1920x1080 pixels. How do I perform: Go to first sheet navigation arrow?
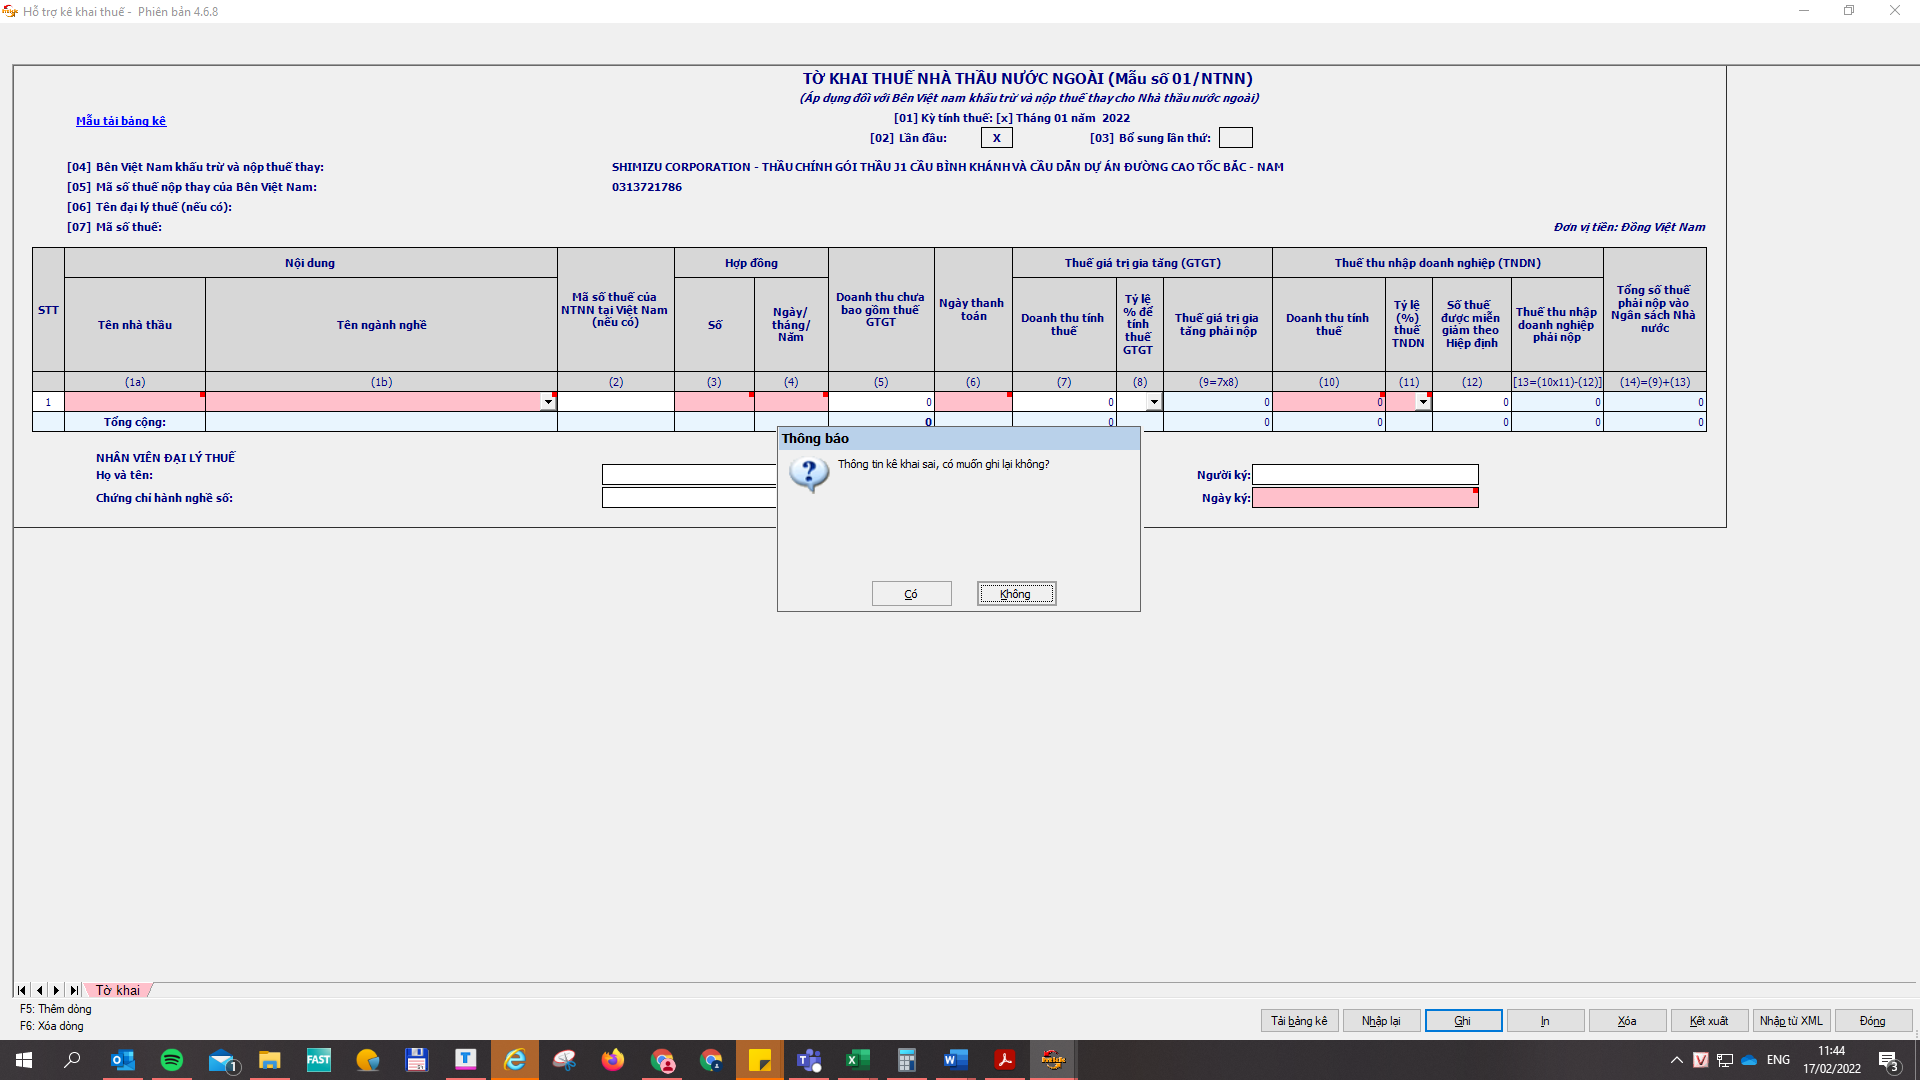click(x=22, y=990)
